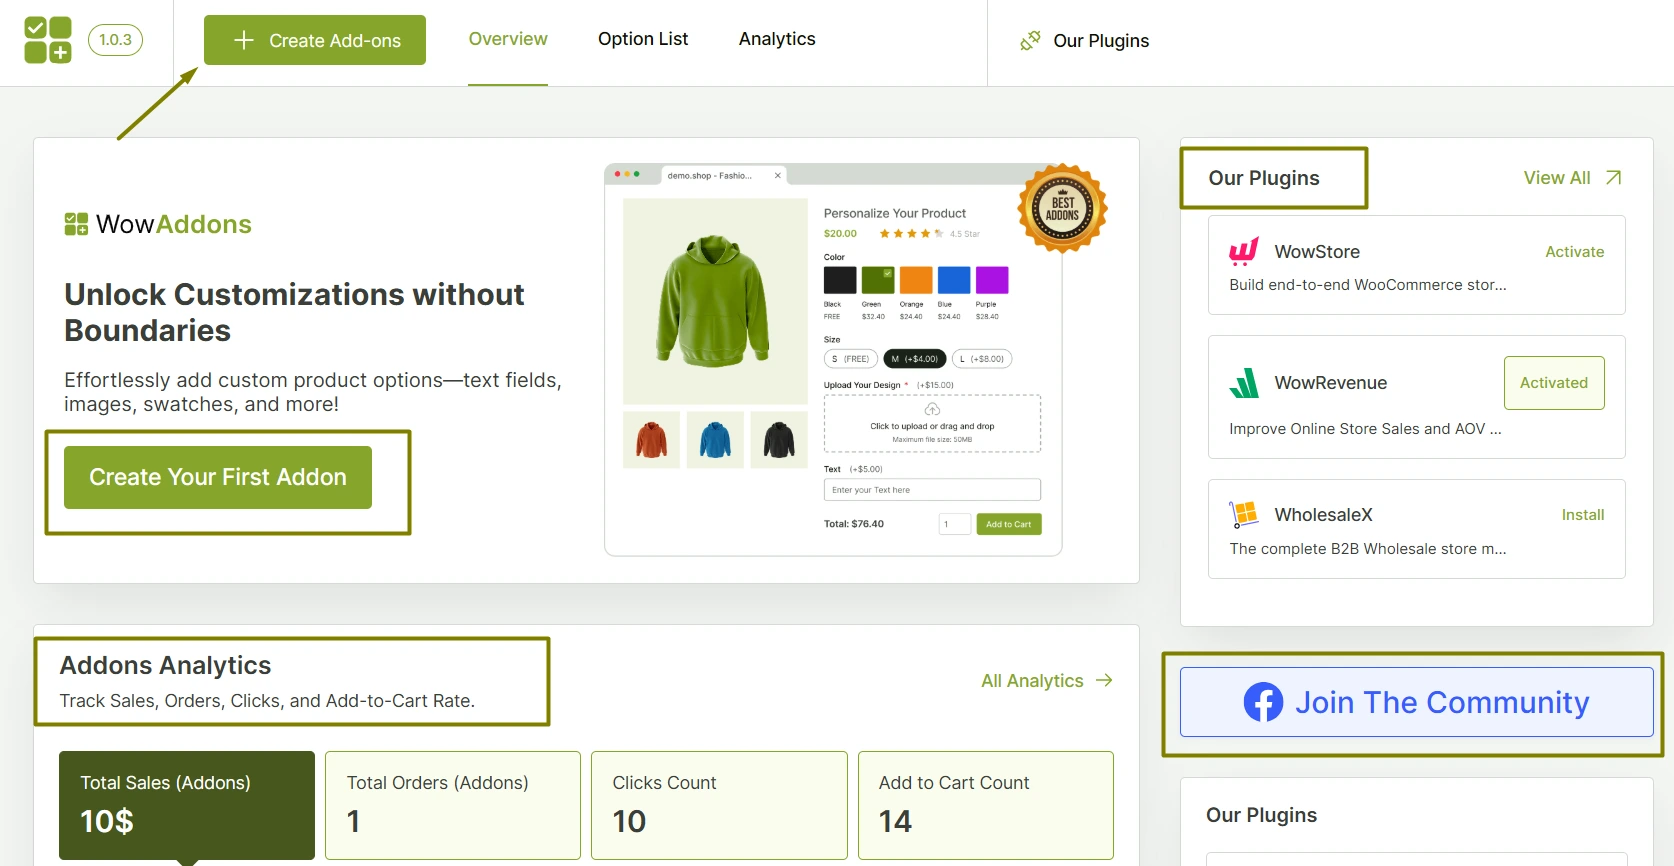
Task: Select the Add to Cart Count card
Action: 986,805
